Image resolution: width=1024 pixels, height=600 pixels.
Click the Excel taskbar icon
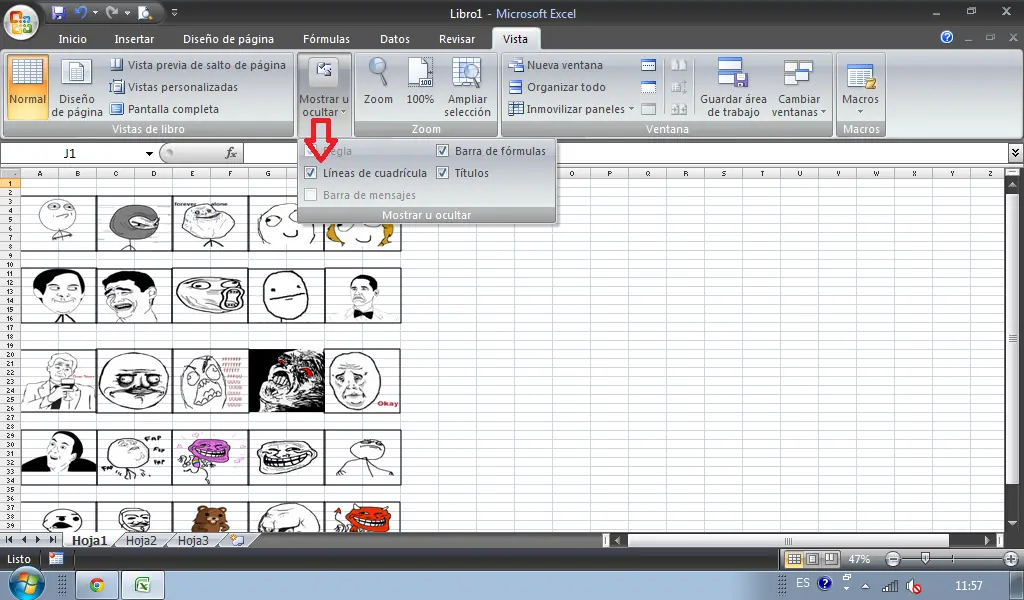point(142,585)
